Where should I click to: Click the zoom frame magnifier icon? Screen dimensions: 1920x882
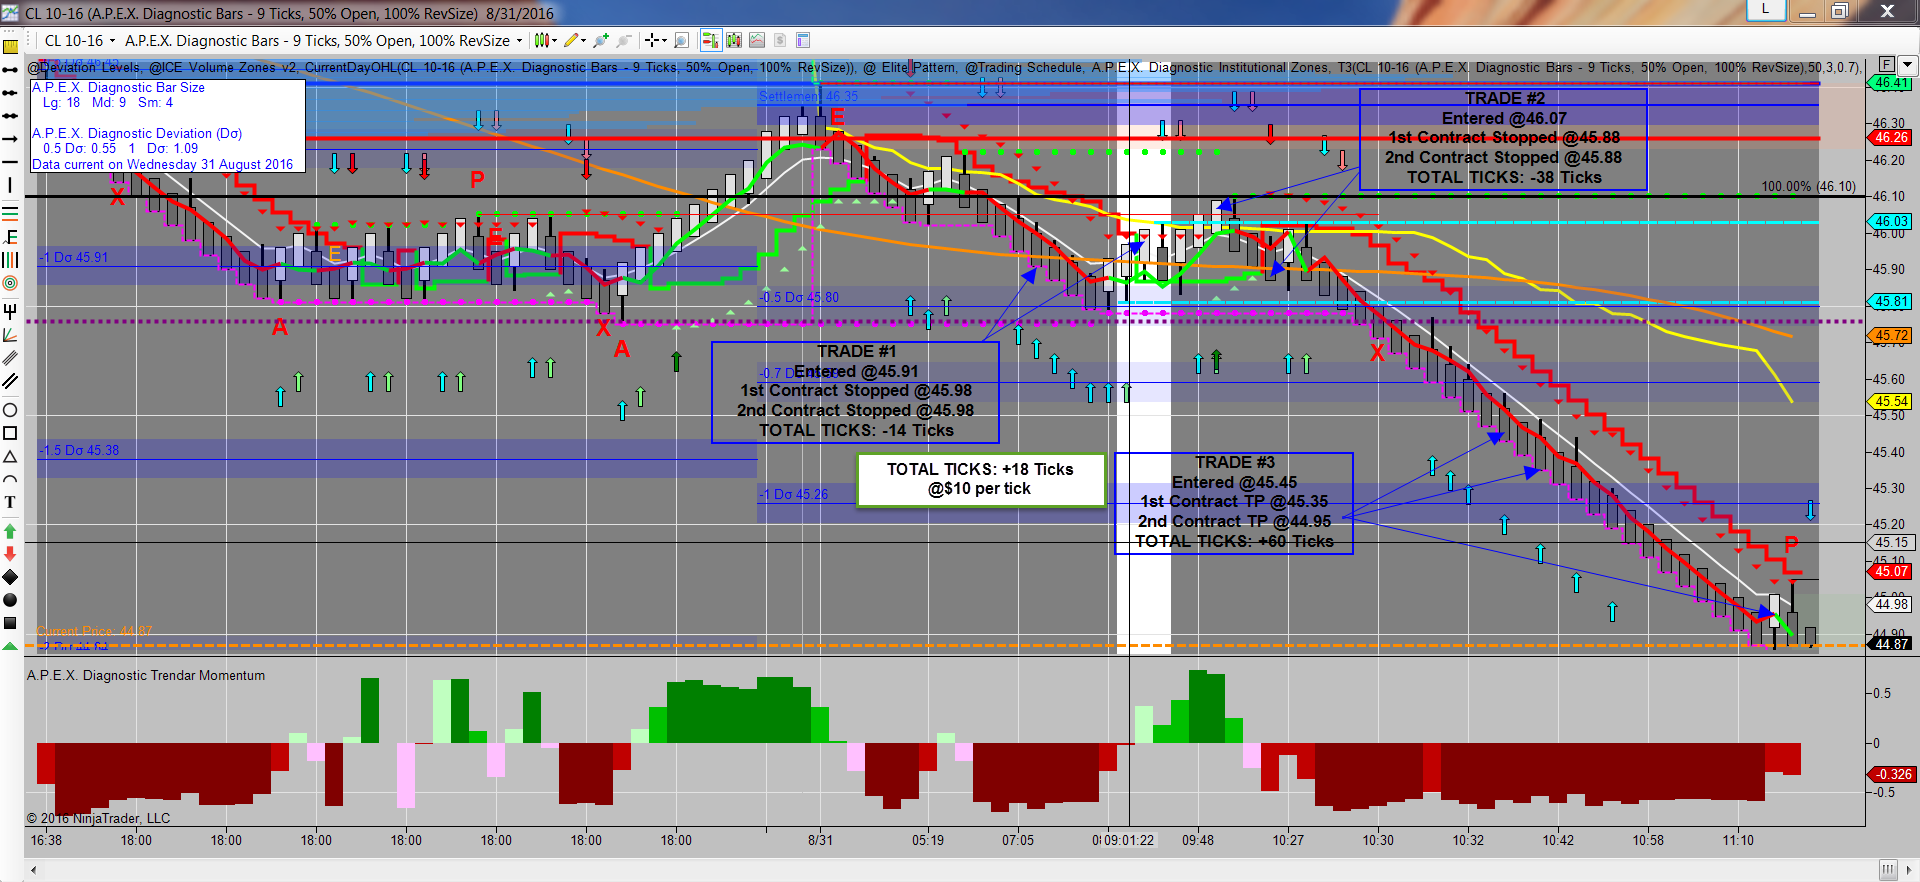tap(682, 40)
